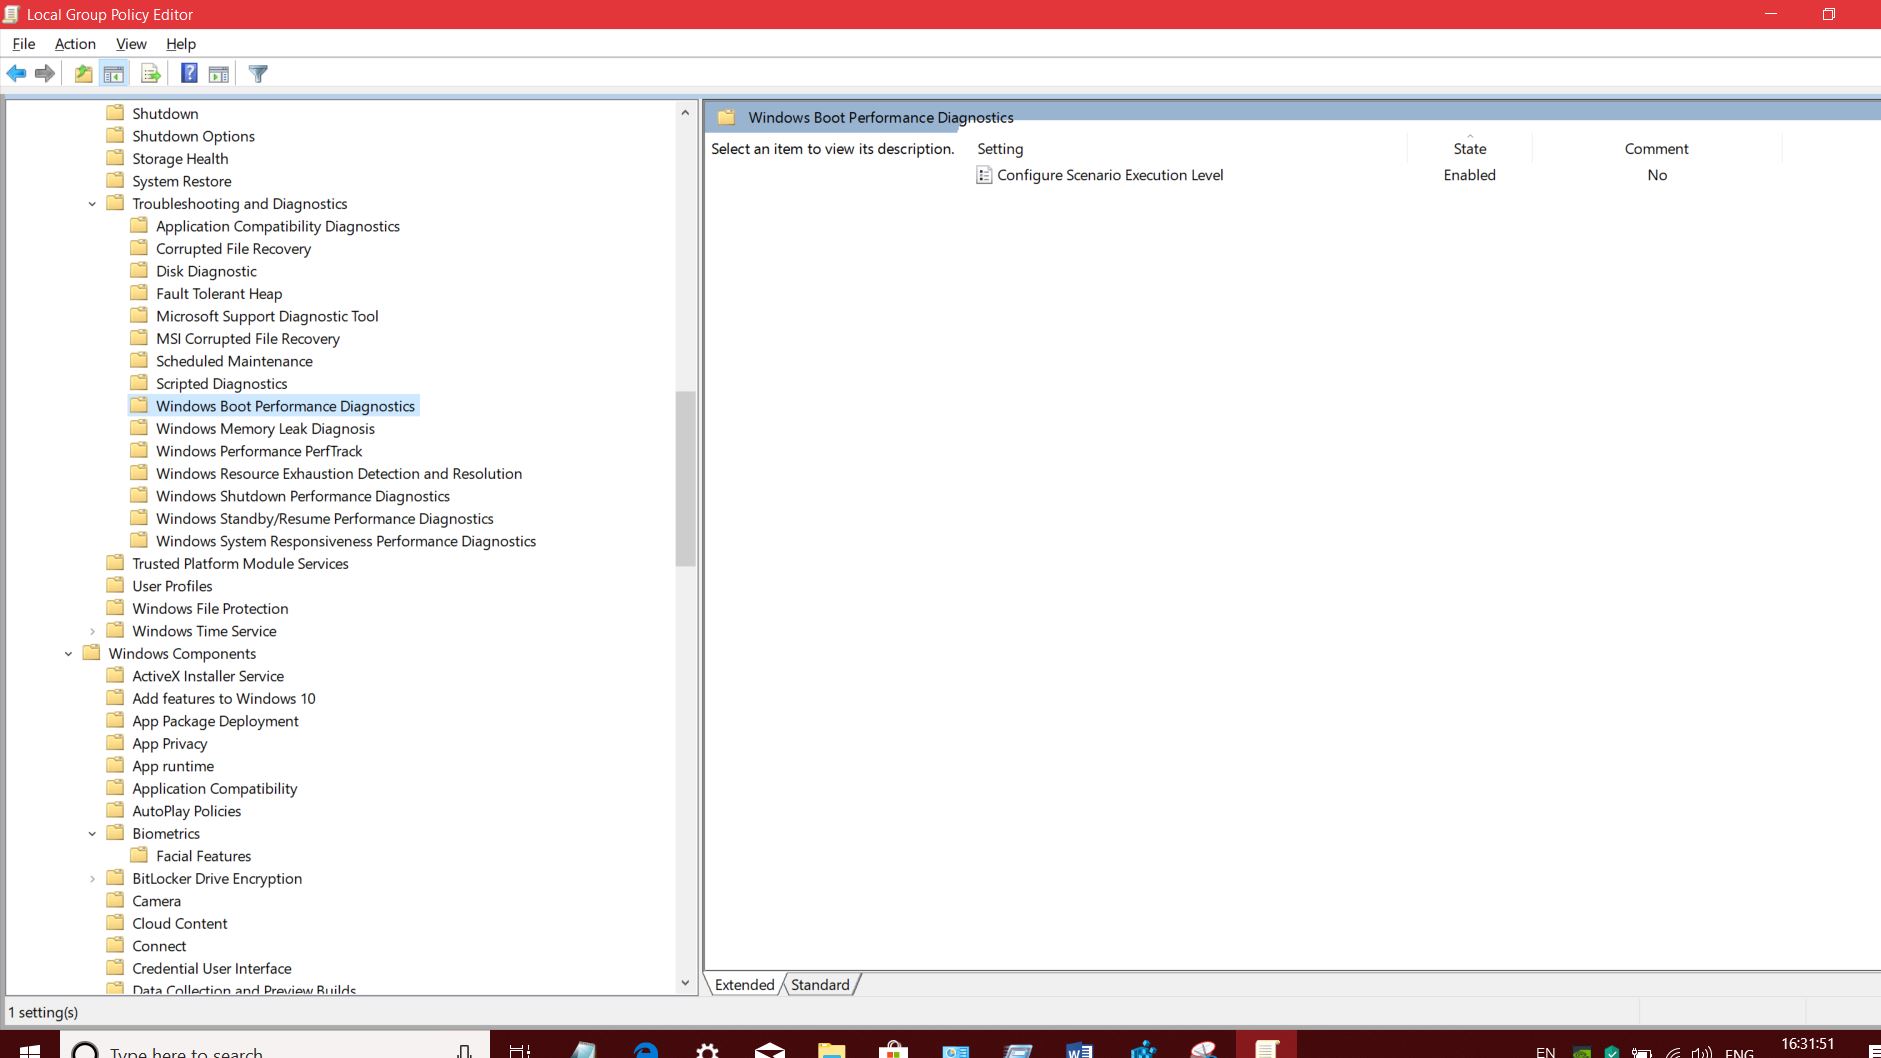Collapse the Troubleshooting and Diagnostics node
1881x1058 pixels.
92,204
